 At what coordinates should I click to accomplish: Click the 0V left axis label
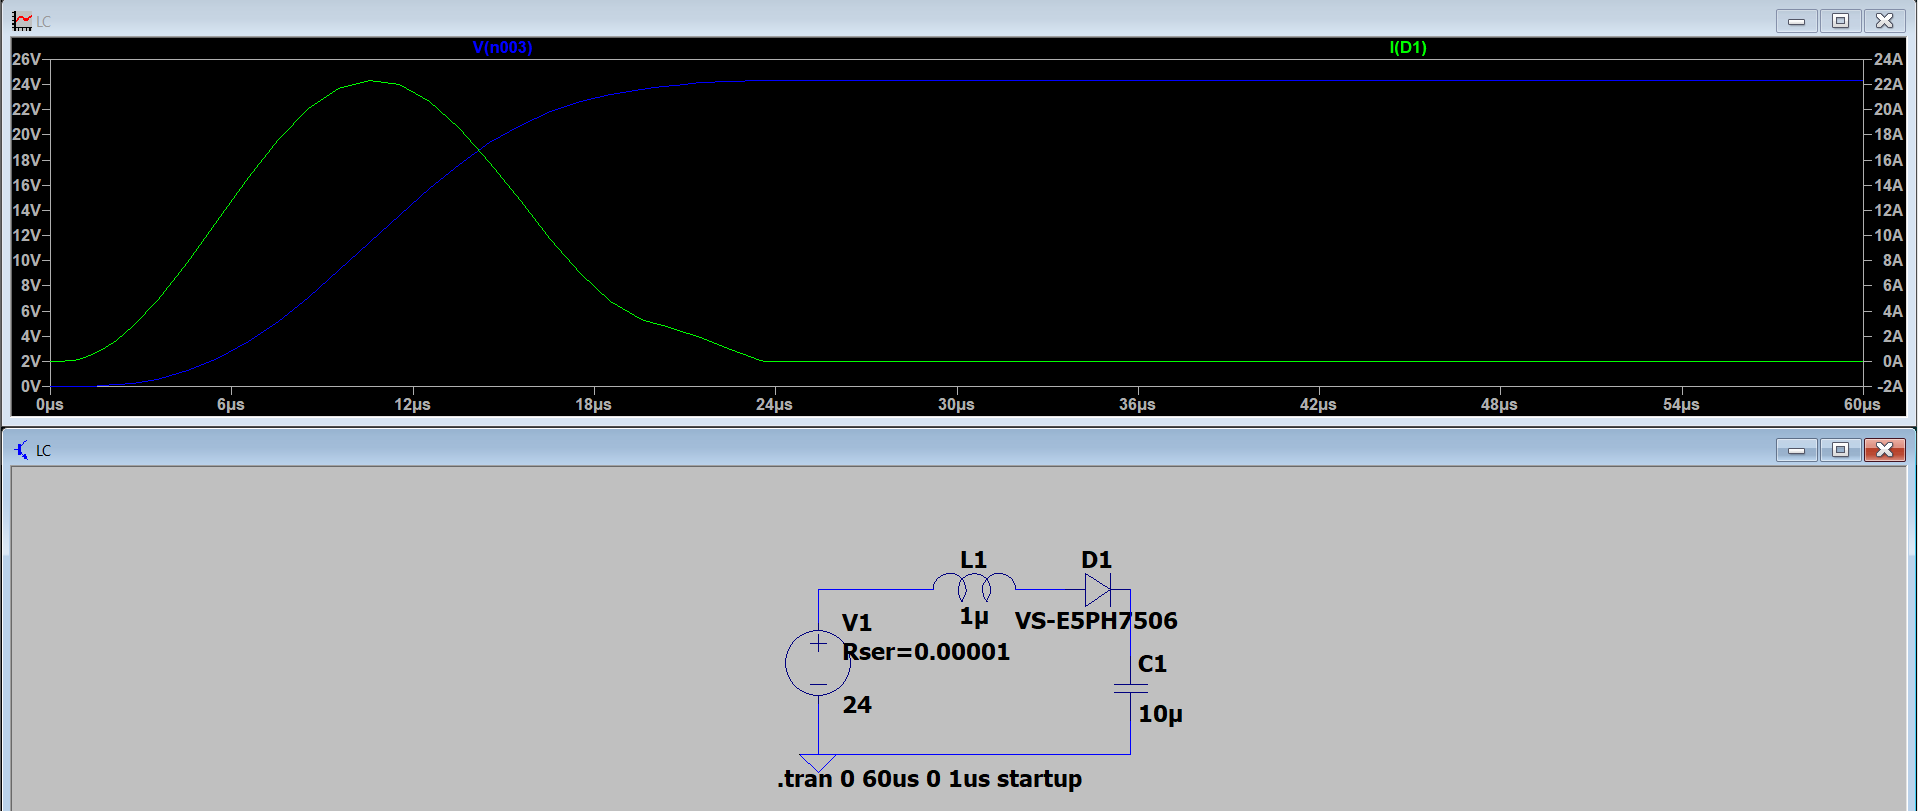click(30, 386)
